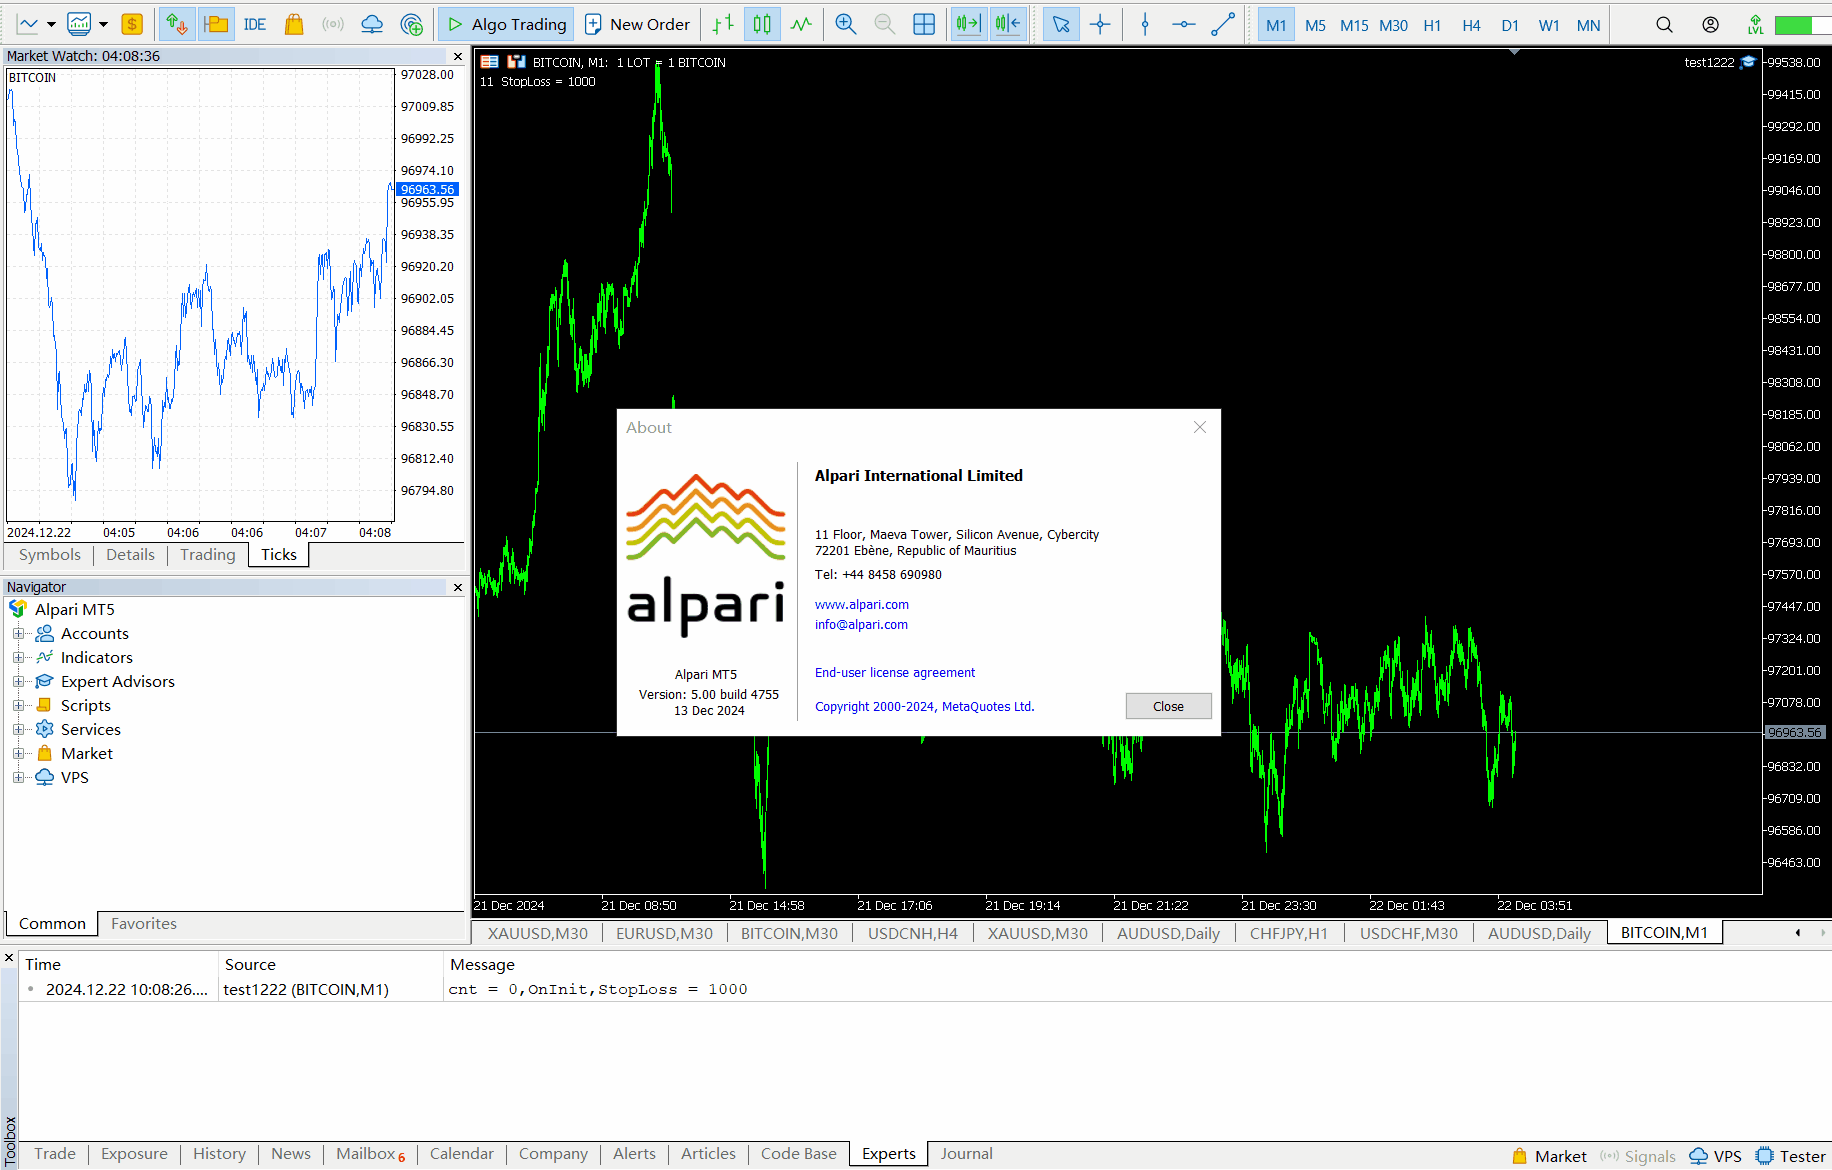Switch to Market Watch Symbols tab
1832x1170 pixels.
click(x=49, y=555)
